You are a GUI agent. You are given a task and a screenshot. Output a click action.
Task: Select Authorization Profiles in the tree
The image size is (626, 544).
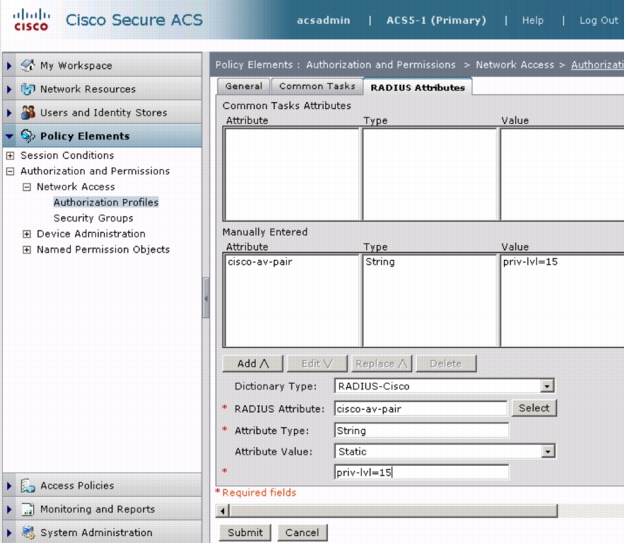[106, 202]
